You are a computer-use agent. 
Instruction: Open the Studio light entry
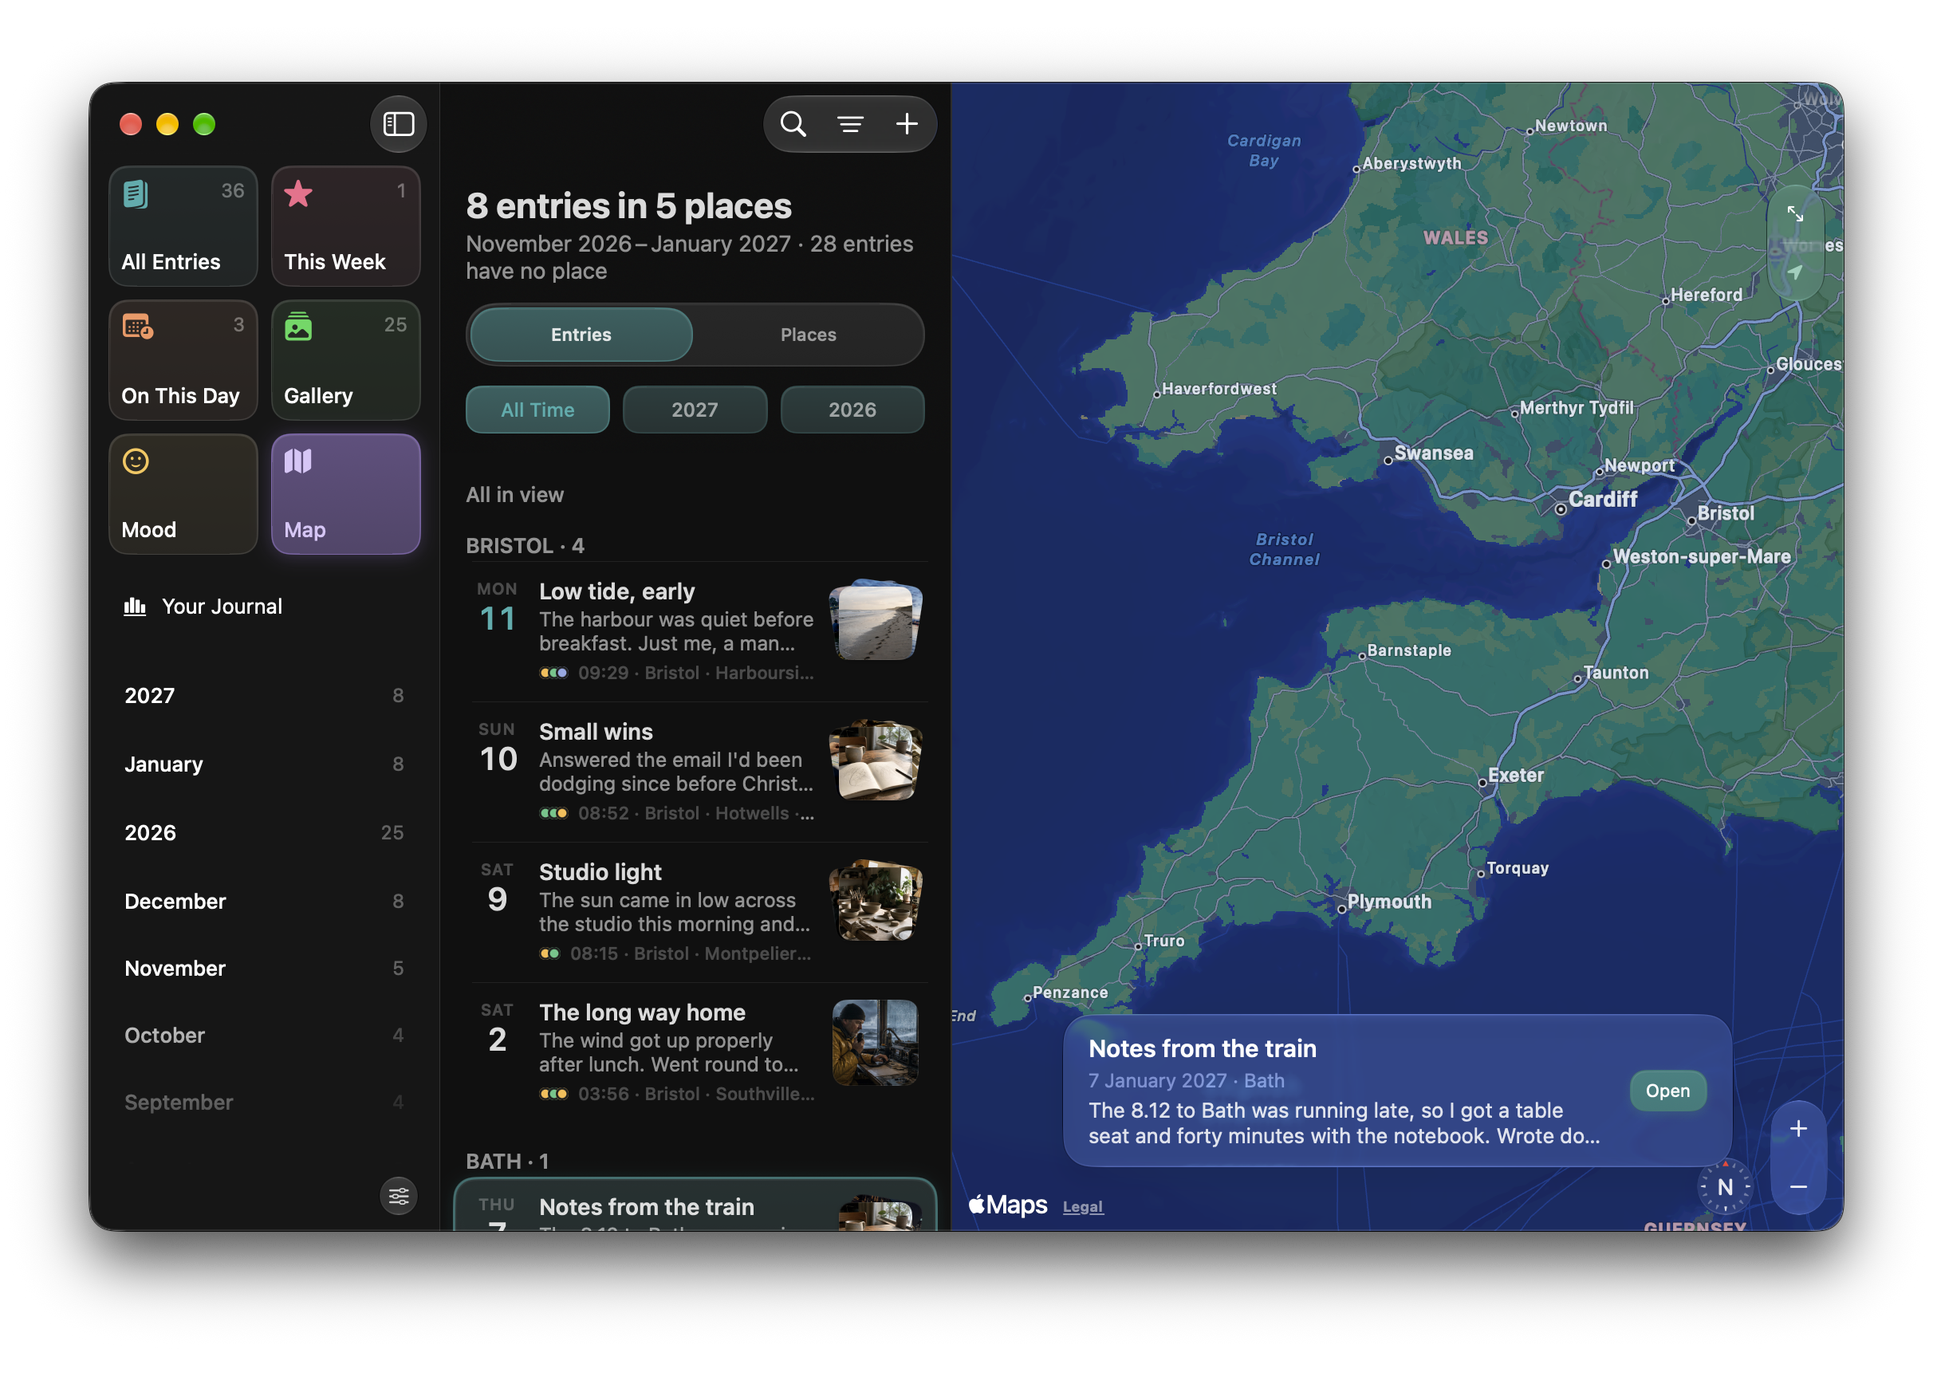(697, 911)
